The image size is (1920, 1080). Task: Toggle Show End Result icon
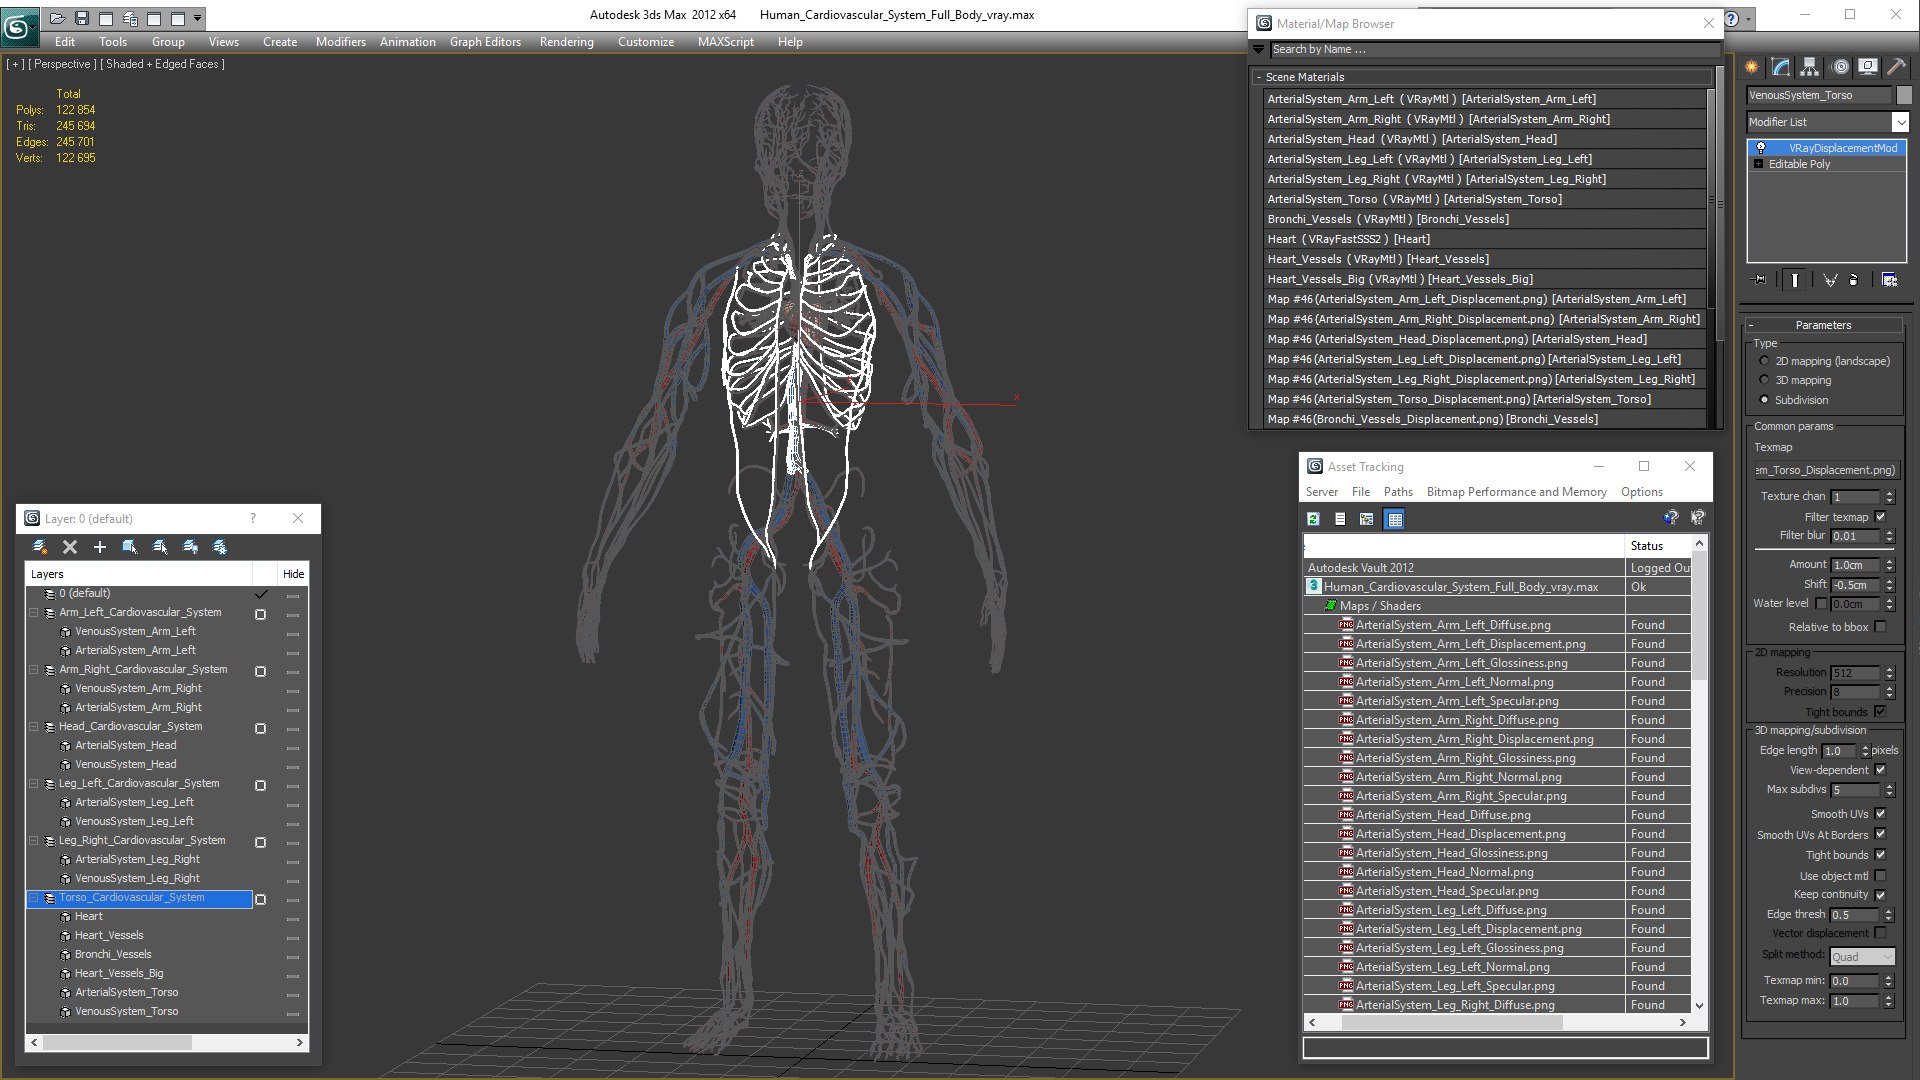[1796, 280]
